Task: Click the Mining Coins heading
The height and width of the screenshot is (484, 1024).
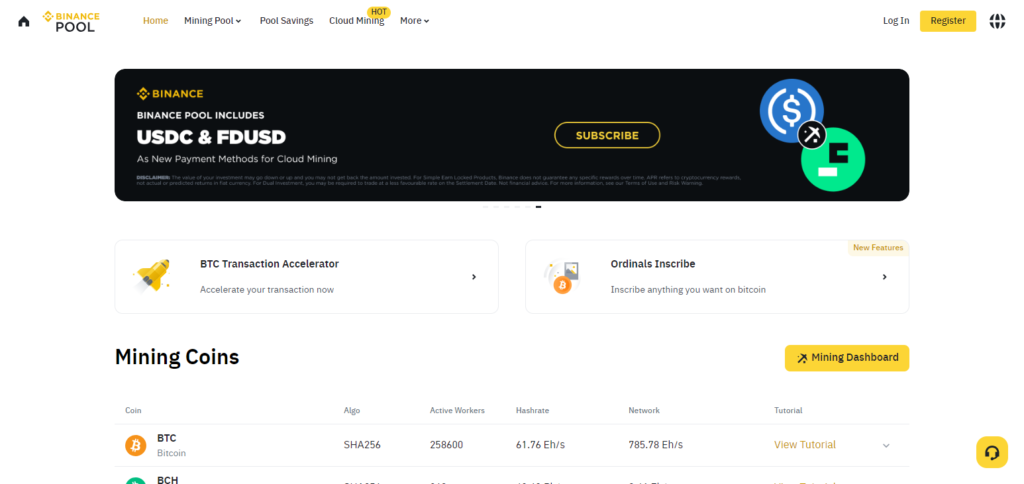Action: click(177, 357)
